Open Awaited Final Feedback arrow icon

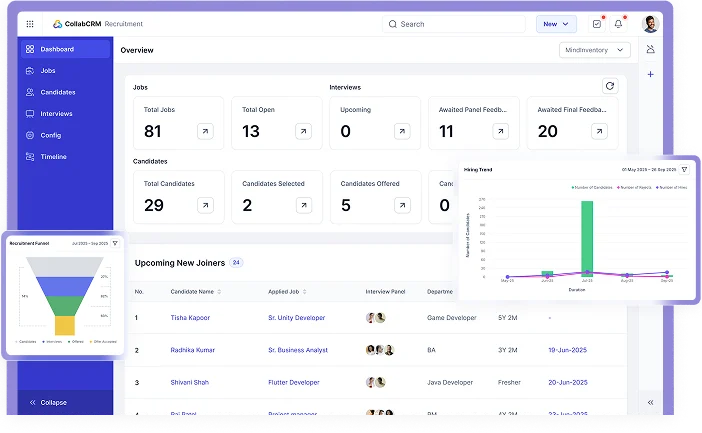598,131
